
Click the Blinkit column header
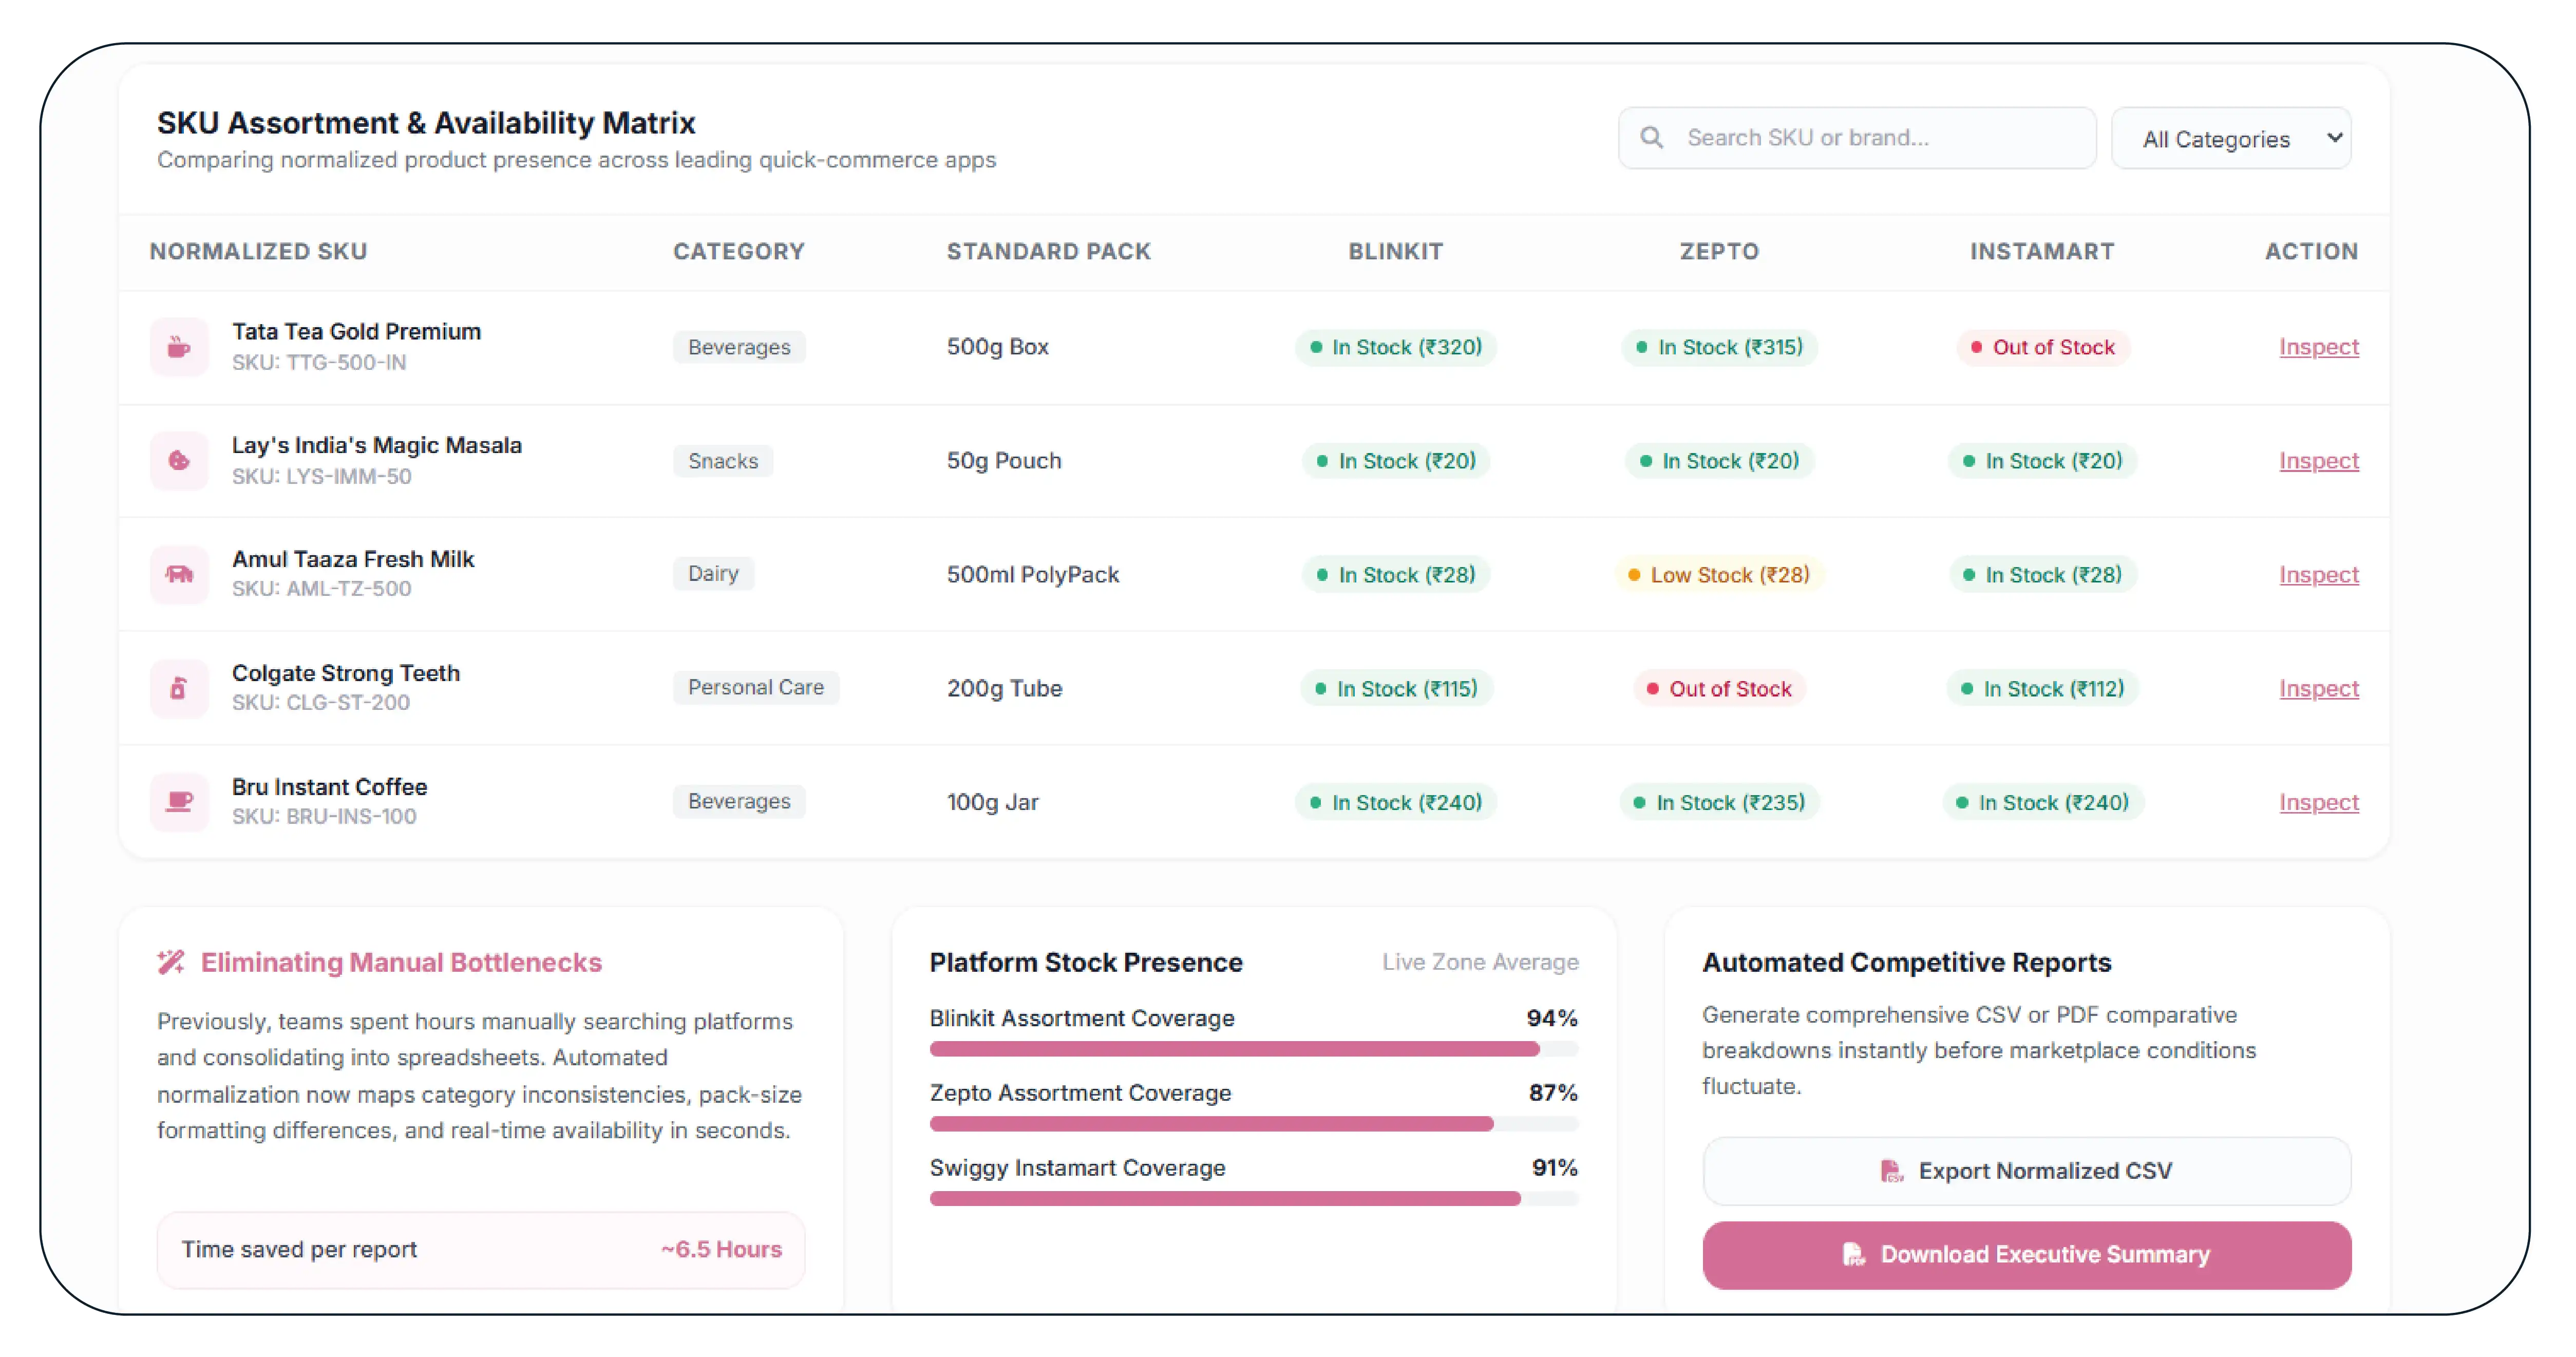tap(1396, 252)
